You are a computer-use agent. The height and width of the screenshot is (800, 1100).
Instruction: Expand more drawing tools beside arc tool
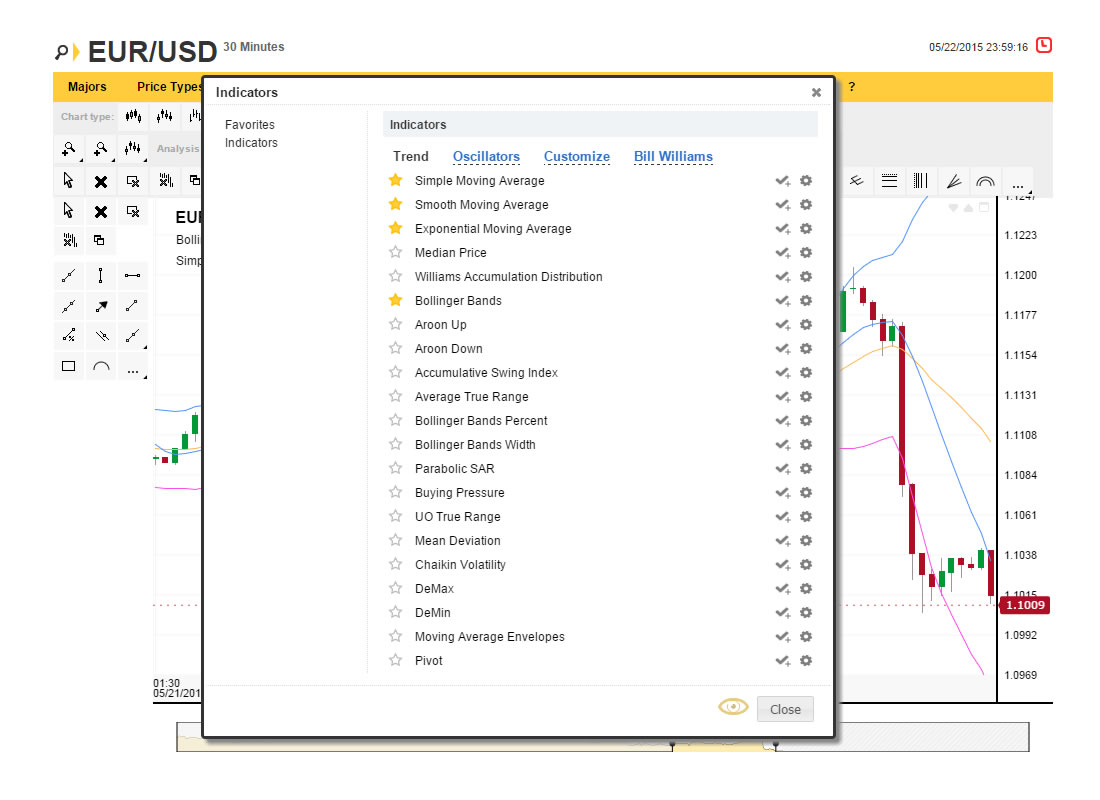point(132,367)
